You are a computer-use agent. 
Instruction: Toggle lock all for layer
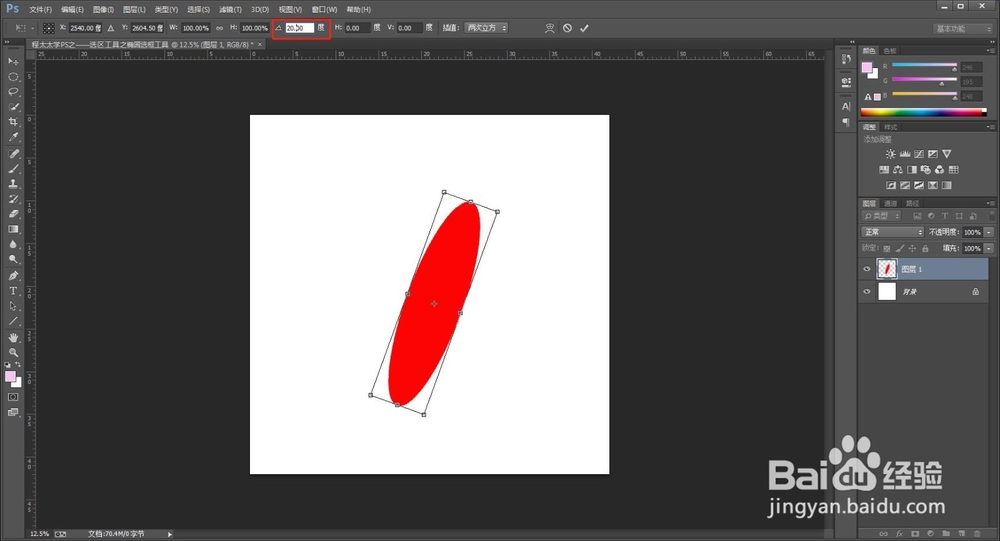point(925,248)
